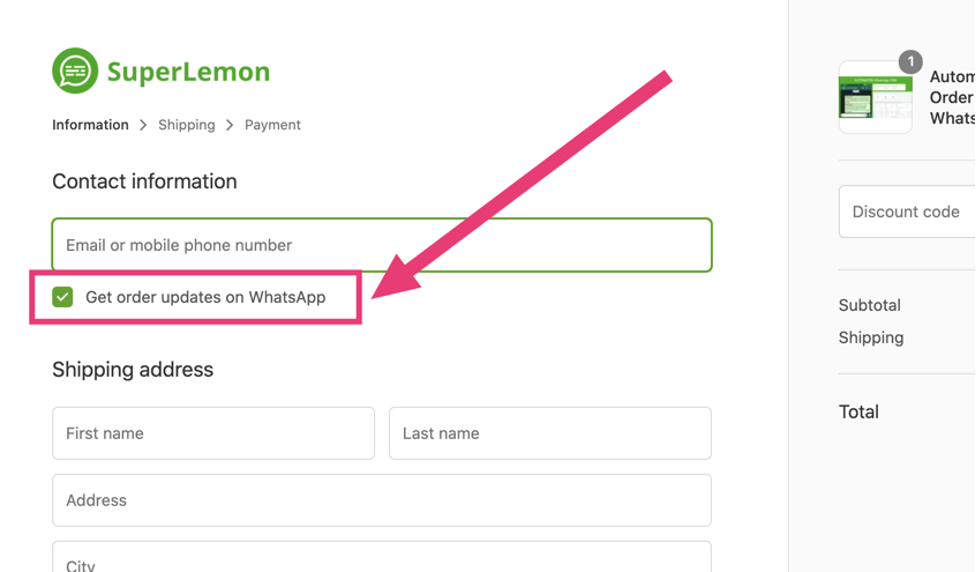Focus the Email or mobile phone number field
The image size is (977, 572).
382,245
